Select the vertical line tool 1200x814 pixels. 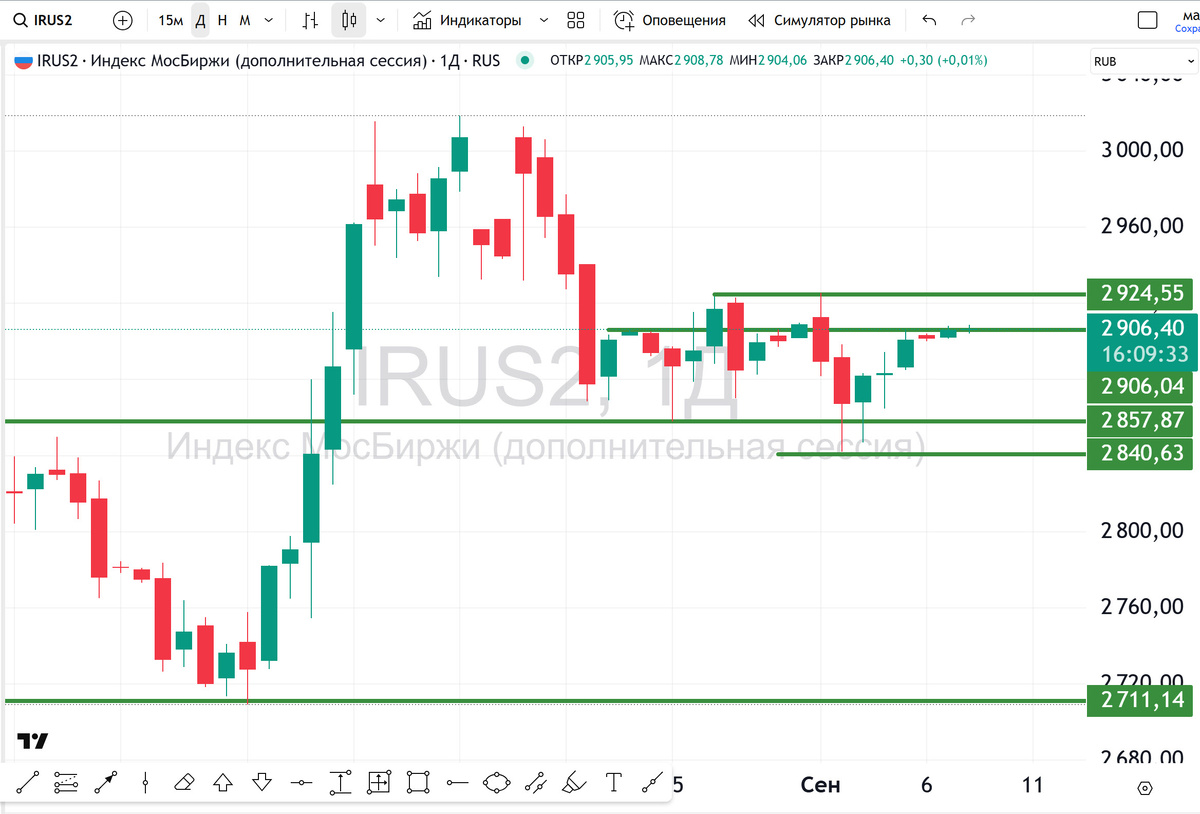(x=145, y=782)
